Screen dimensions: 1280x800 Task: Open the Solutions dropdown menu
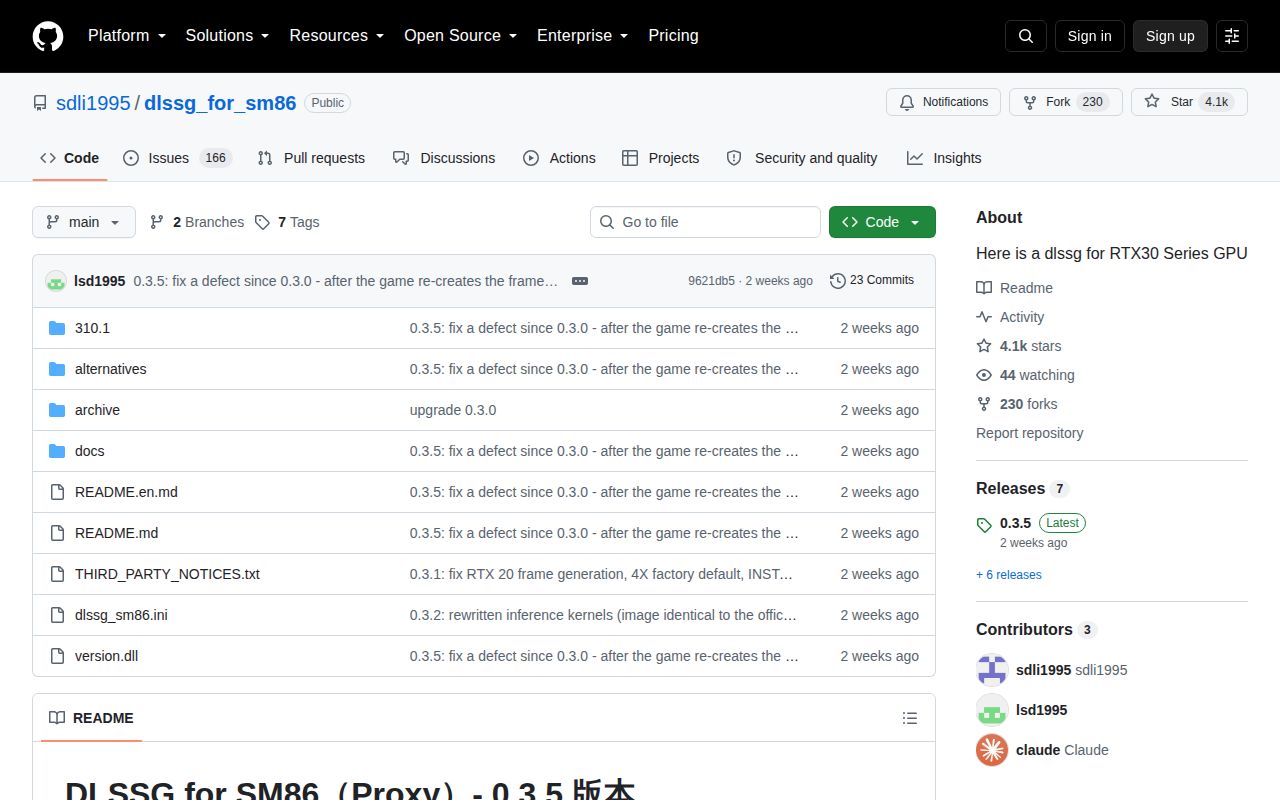tap(227, 36)
